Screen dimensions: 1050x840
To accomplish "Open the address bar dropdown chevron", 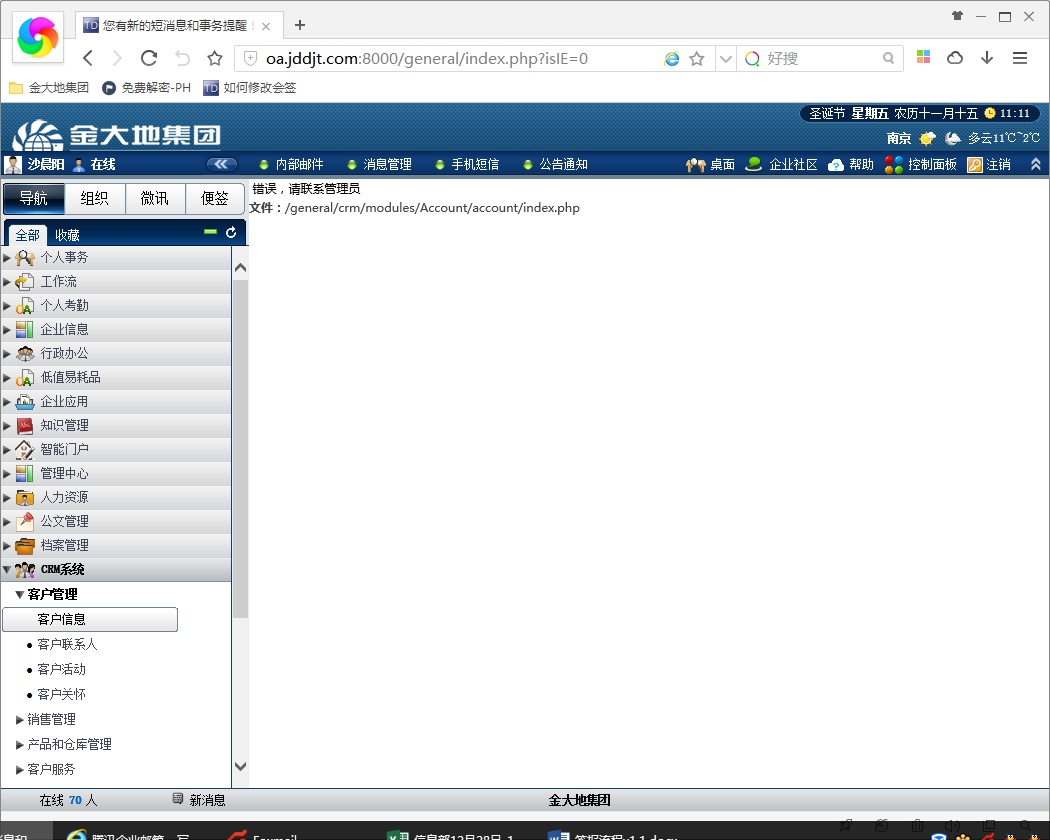I will 726,59.
